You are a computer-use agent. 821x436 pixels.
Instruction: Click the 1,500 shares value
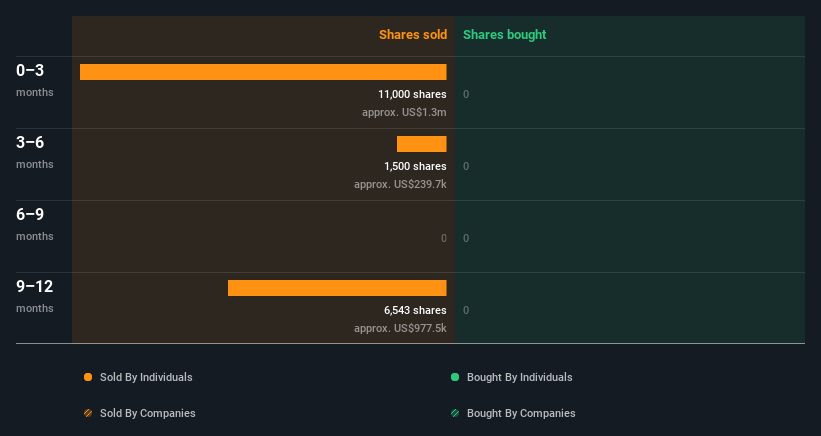[415, 166]
